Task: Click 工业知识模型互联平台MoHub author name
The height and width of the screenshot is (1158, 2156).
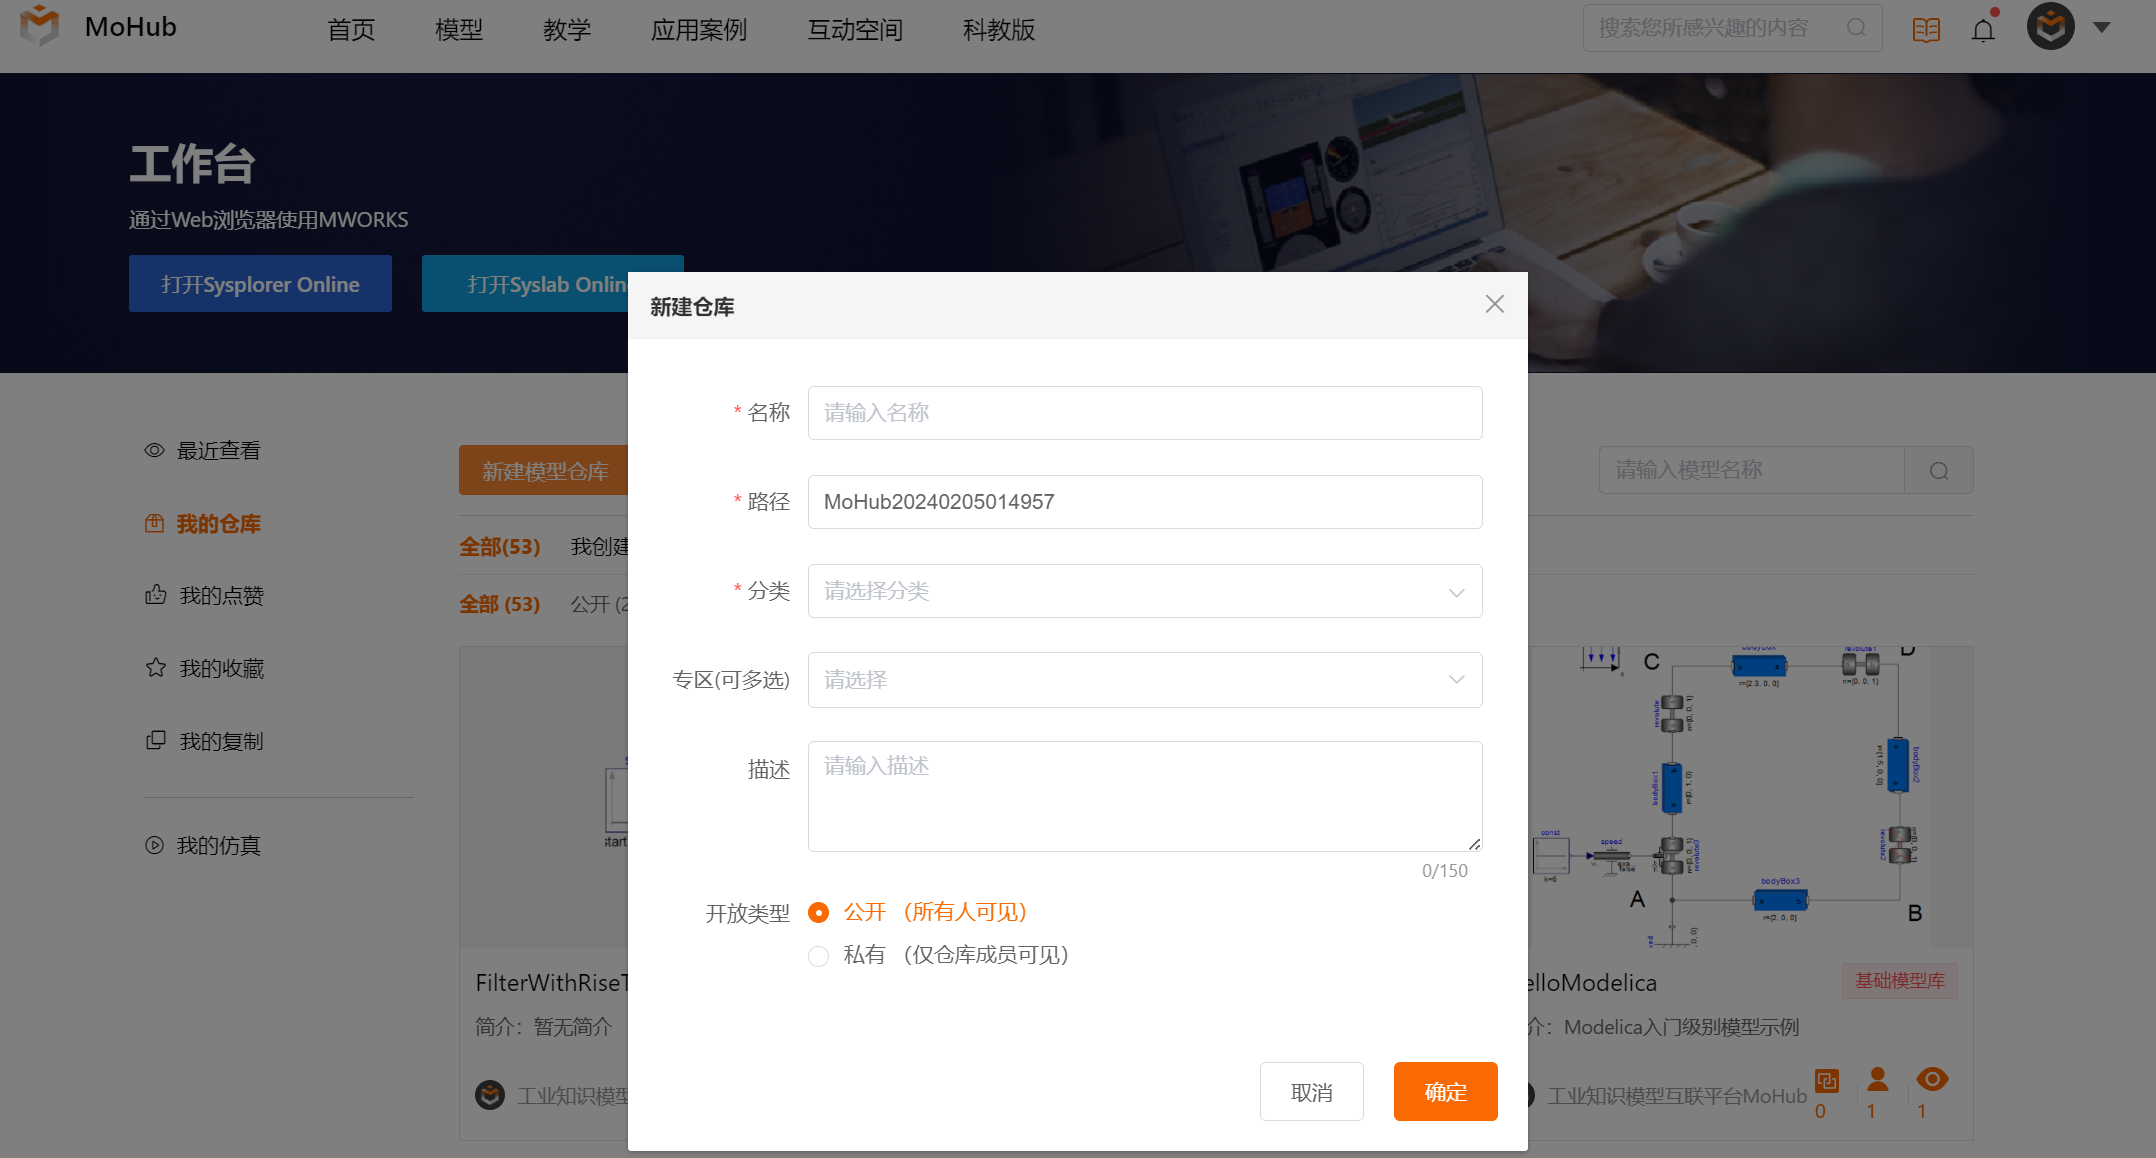Action: pos(1677,1096)
